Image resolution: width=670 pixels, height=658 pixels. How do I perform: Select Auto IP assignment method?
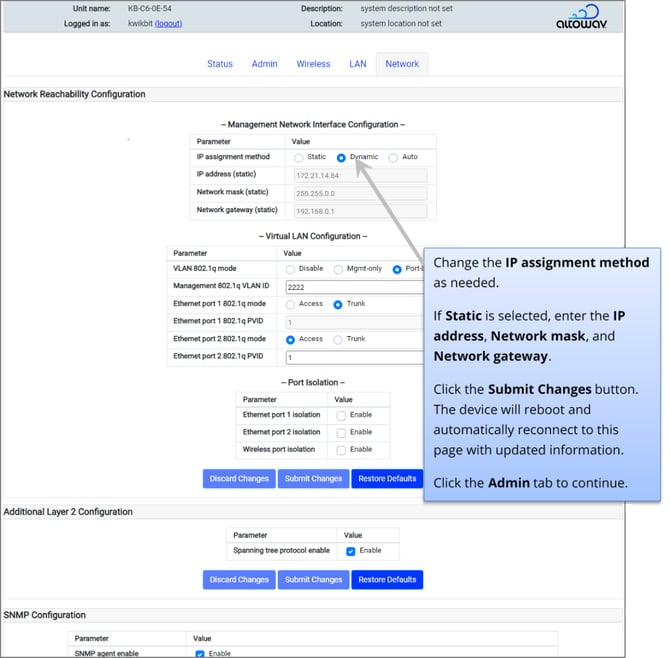click(393, 158)
